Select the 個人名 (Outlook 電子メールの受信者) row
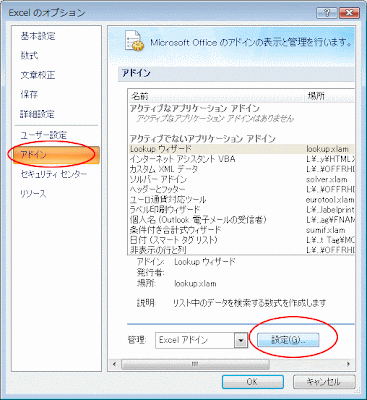The height and width of the screenshot is (400, 367). click(x=242, y=220)
